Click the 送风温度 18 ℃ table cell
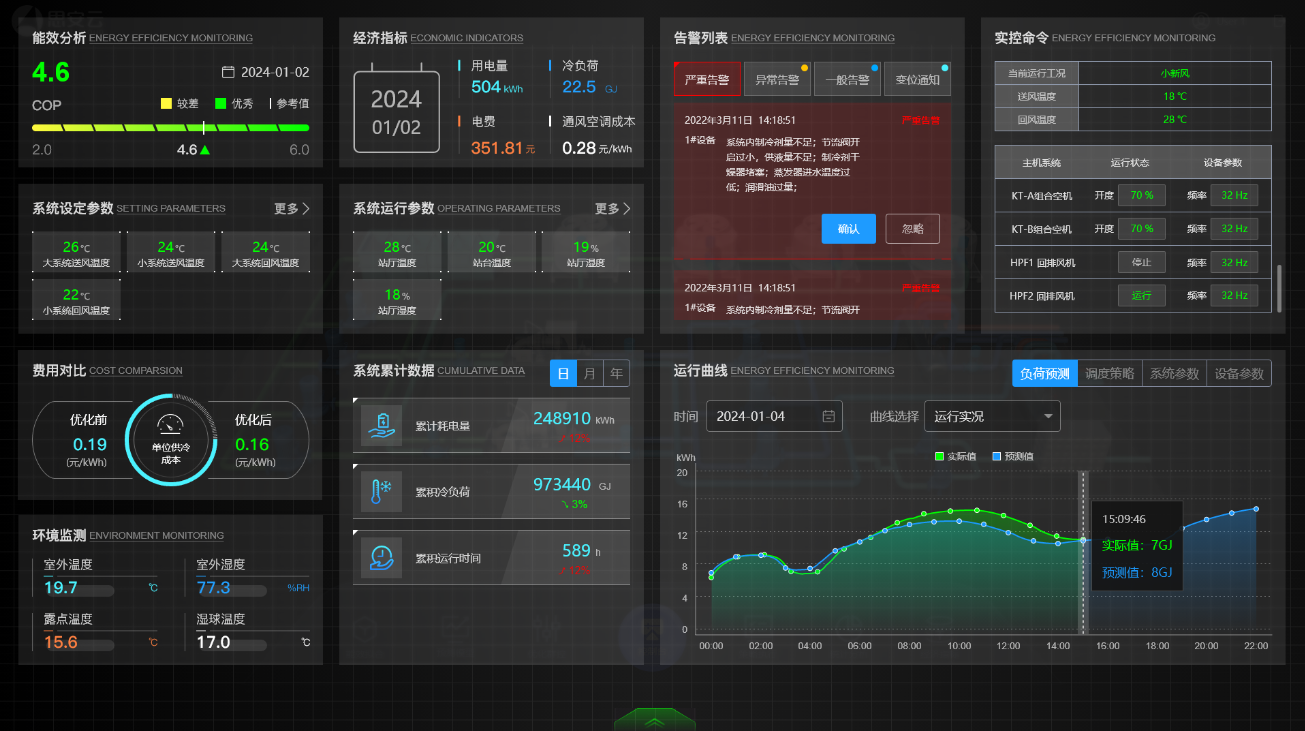Image resolution: width=1305 pixels, height=731 pixels. (1175, 96)
